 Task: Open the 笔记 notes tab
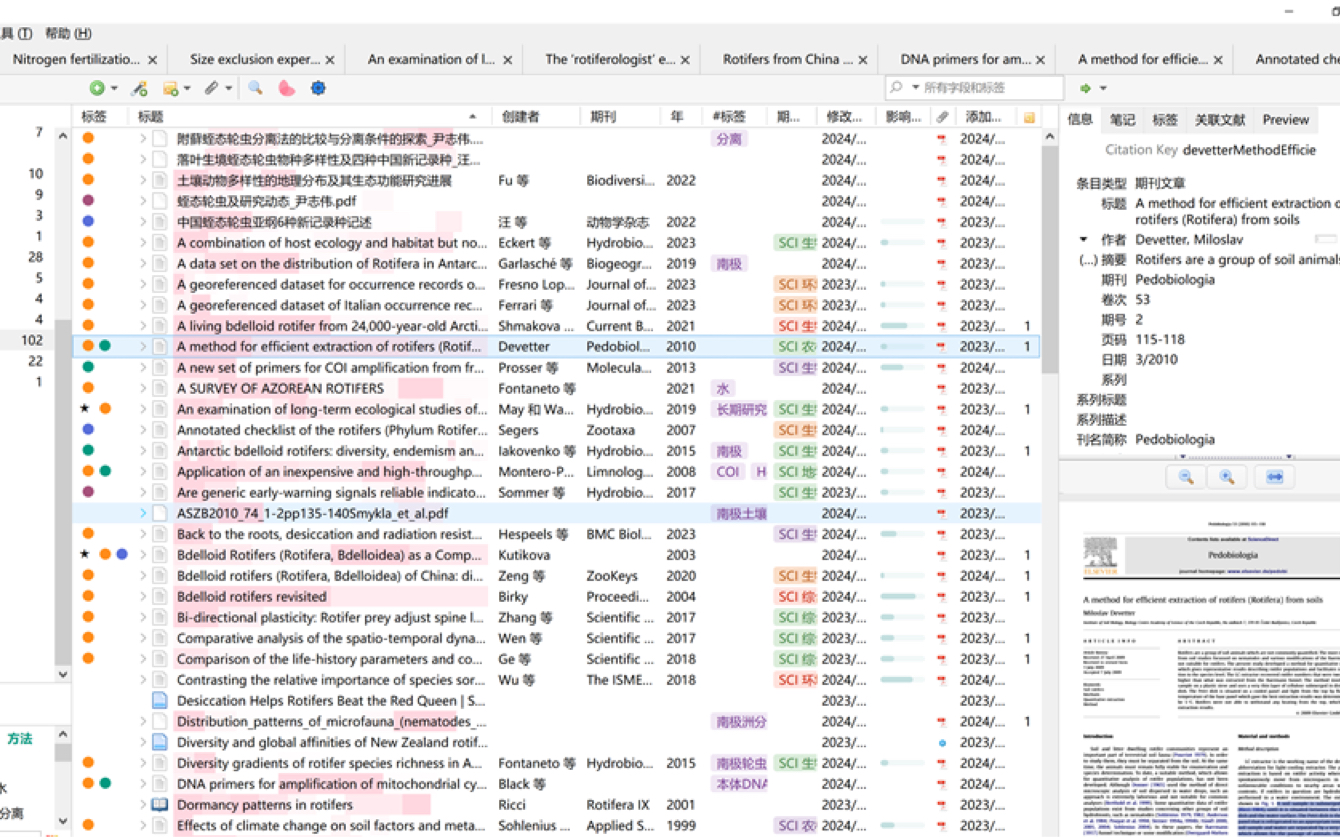(1122, 120)
